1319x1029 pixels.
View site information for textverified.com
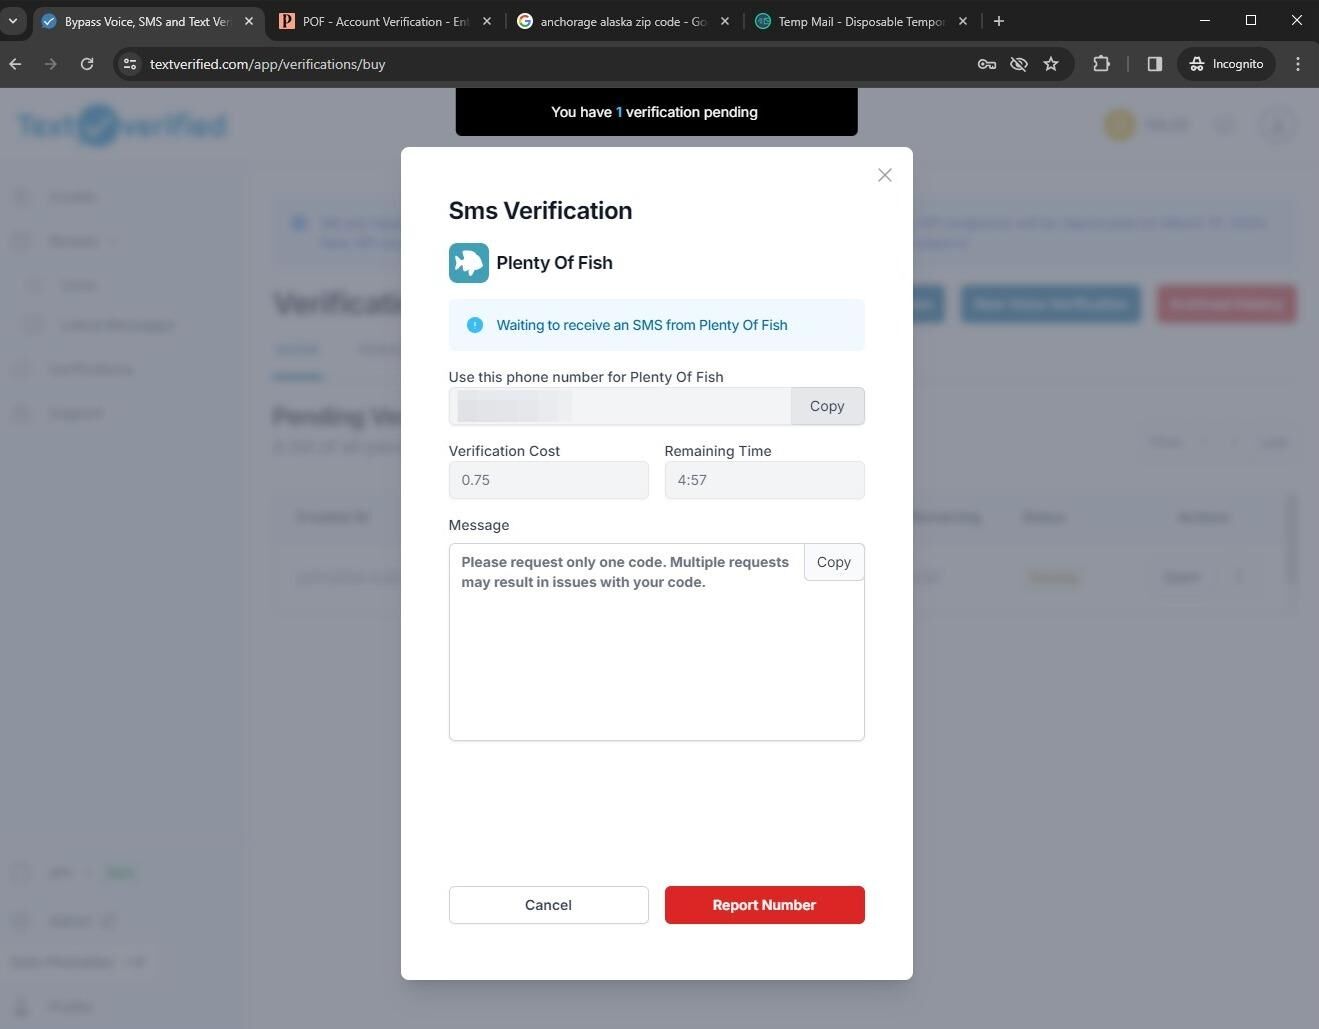pyautogui.click(x=129, y=64)
